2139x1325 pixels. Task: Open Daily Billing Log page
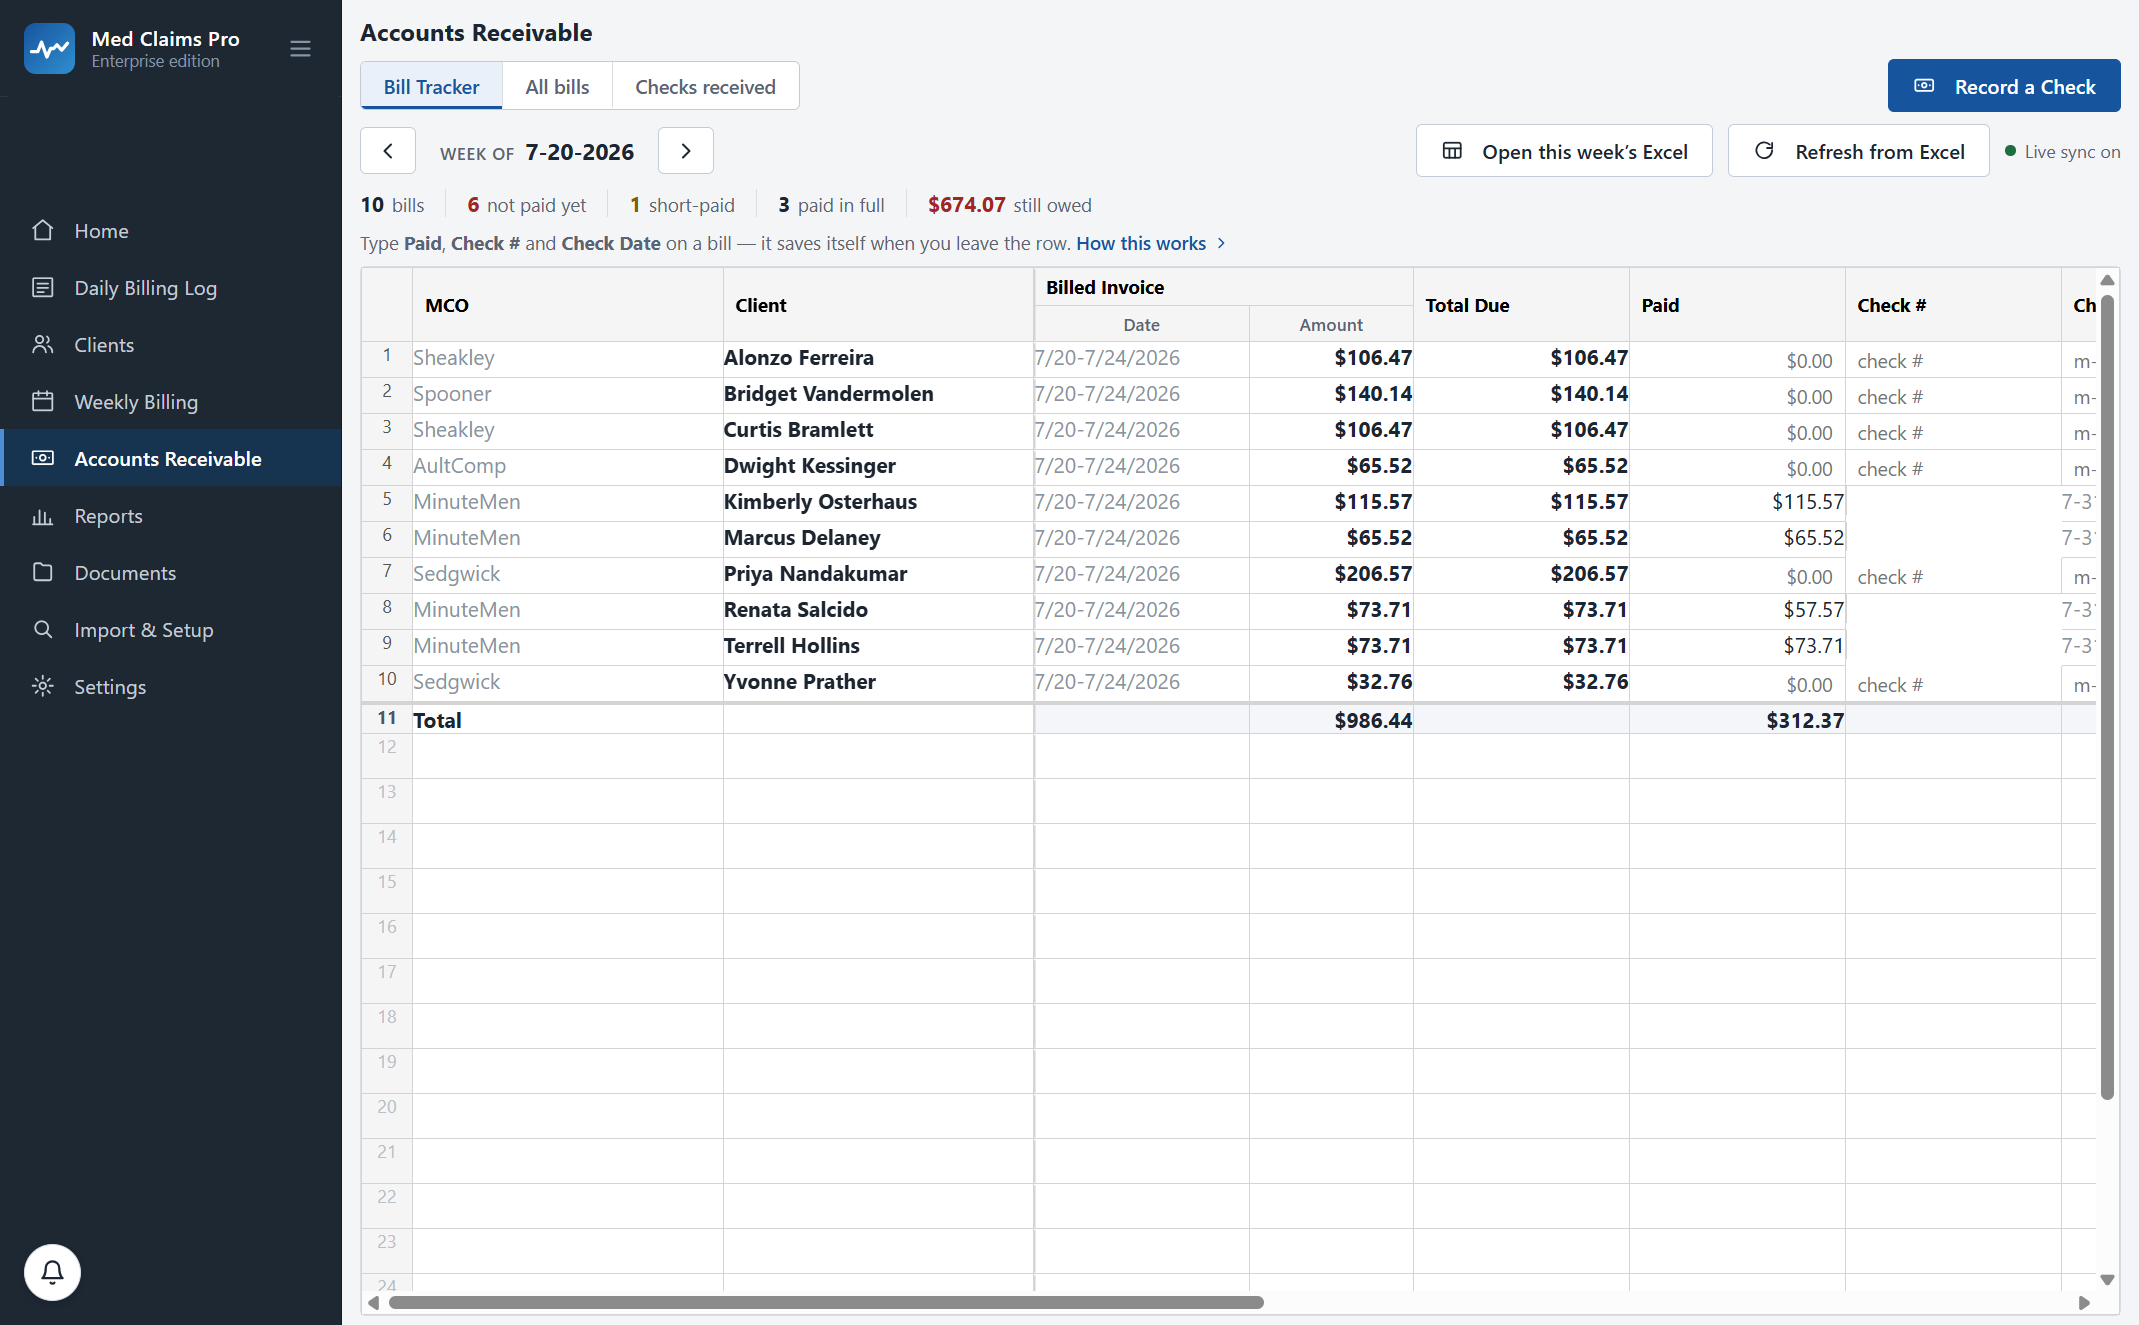[x=171, y=287]
